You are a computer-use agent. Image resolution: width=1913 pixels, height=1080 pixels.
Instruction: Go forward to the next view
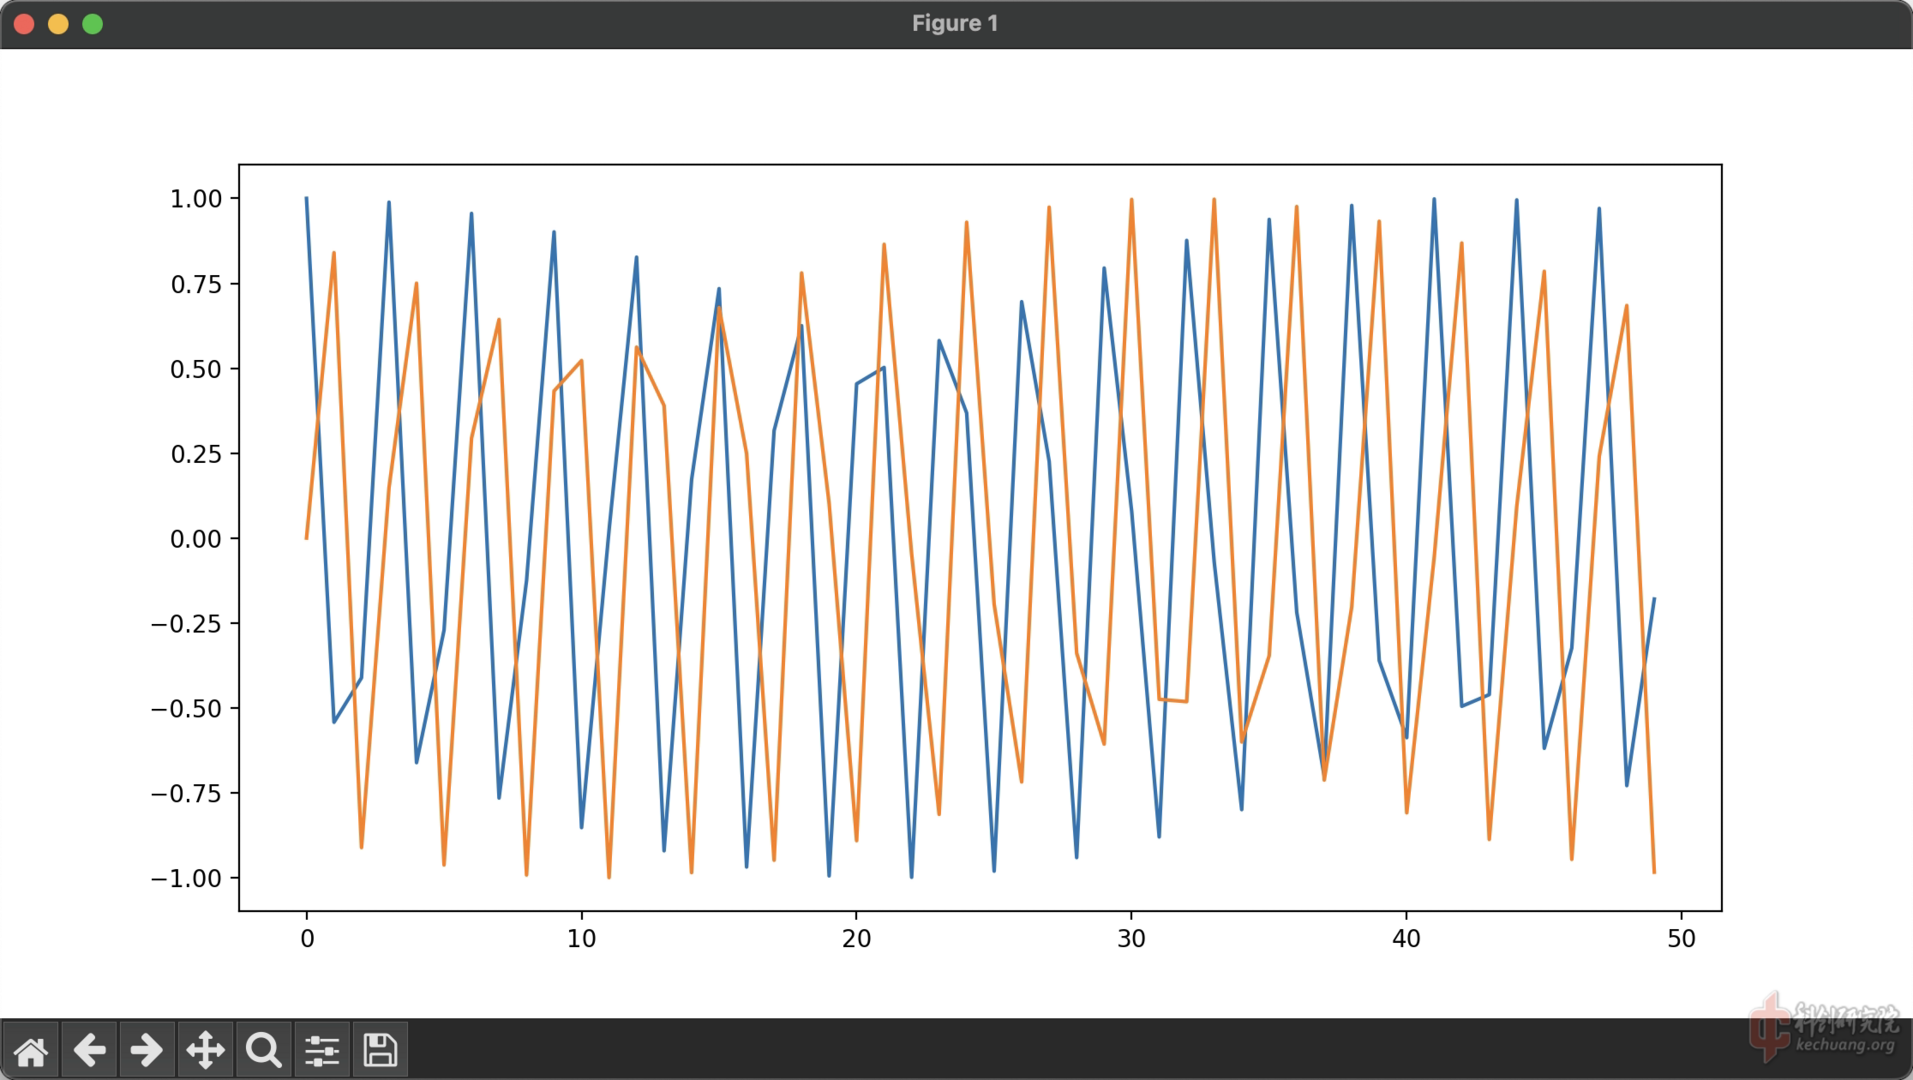147,1050
